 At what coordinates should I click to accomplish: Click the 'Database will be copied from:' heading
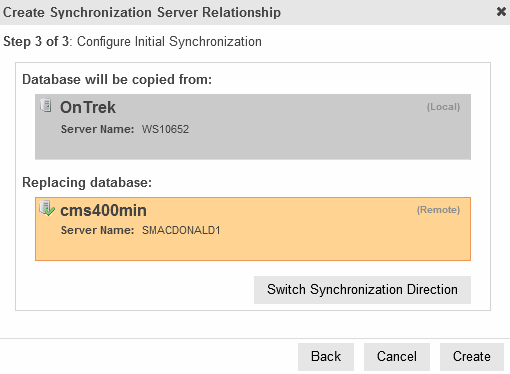(x=117, y=80)
